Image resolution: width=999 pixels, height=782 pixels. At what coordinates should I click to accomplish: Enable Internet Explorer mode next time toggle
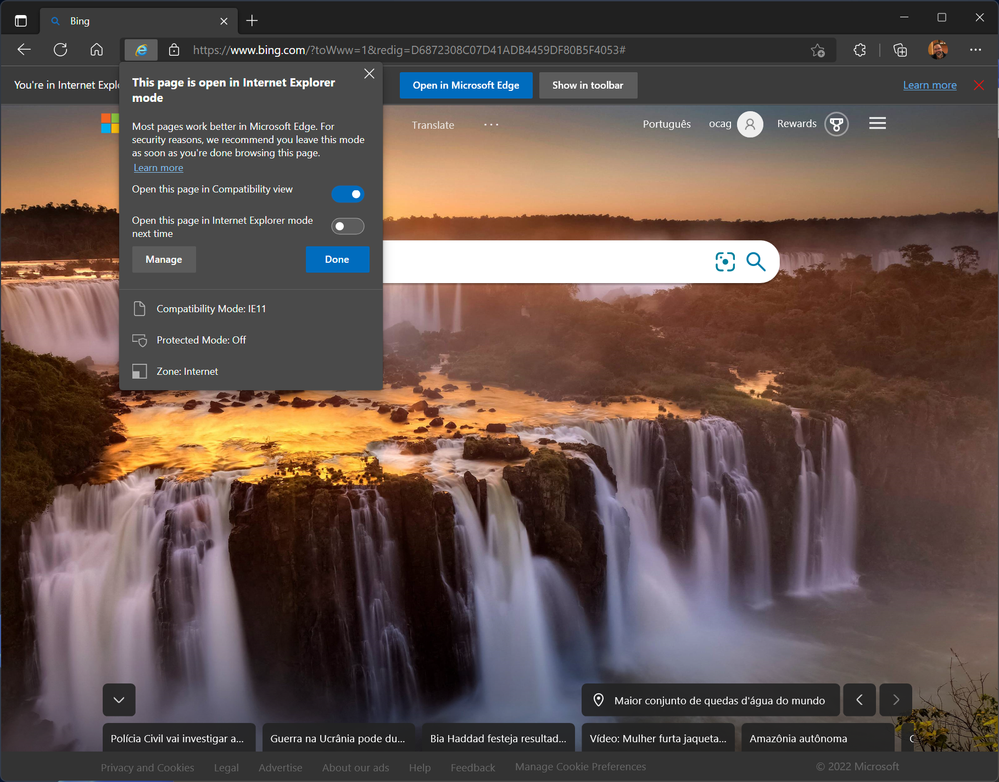coord(348,226)
